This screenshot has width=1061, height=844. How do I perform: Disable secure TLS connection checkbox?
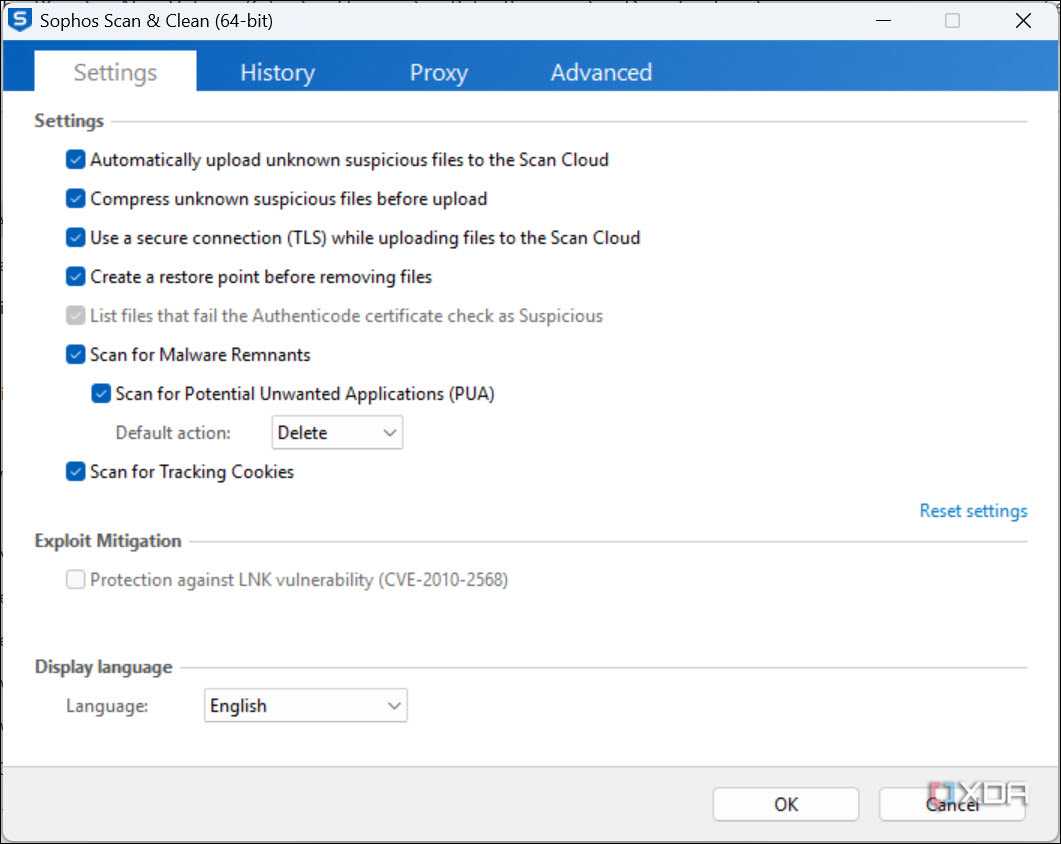click(76, 238)
